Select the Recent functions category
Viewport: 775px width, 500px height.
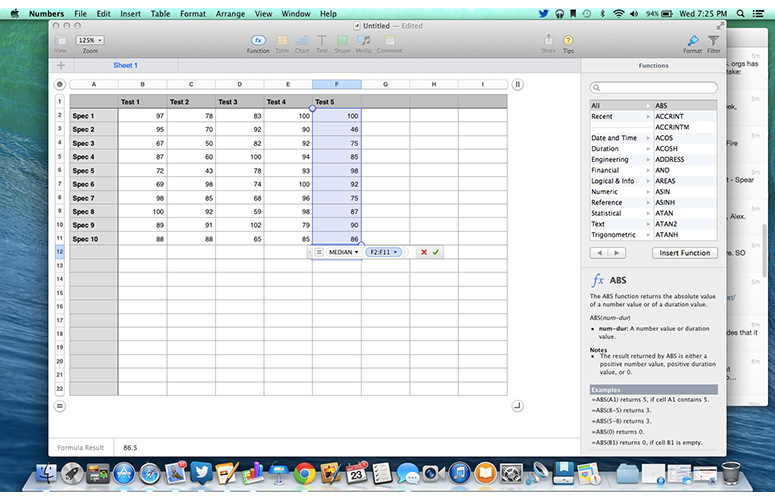[x=621, y=116]
